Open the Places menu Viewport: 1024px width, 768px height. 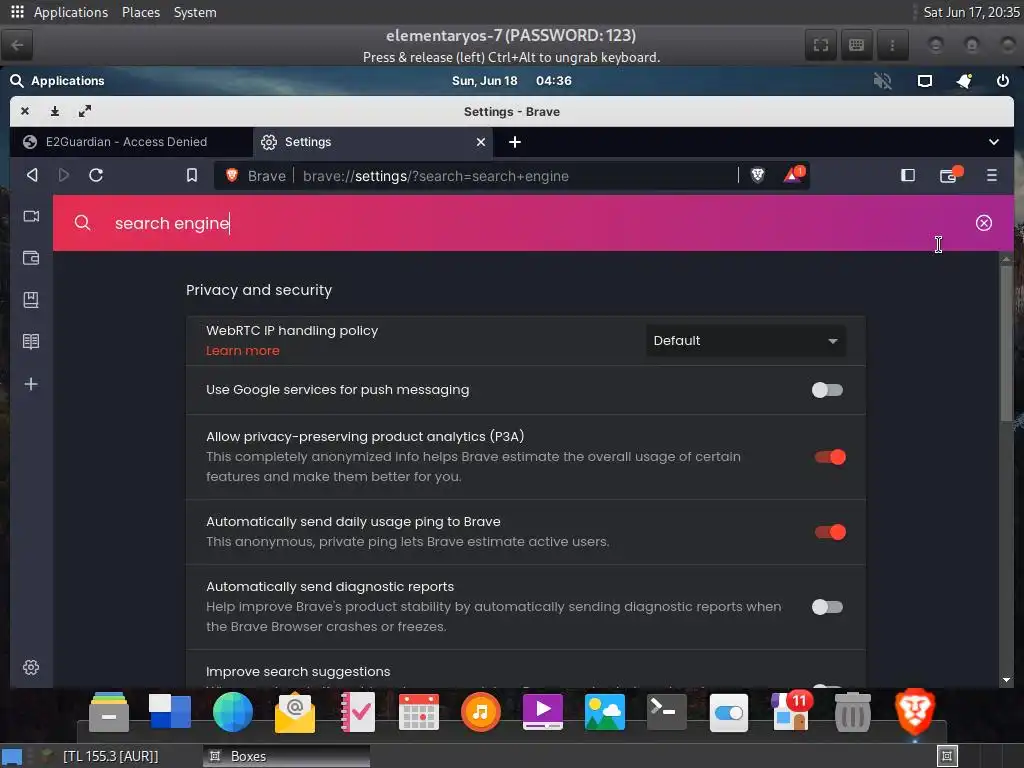click(x=140, y=12)
